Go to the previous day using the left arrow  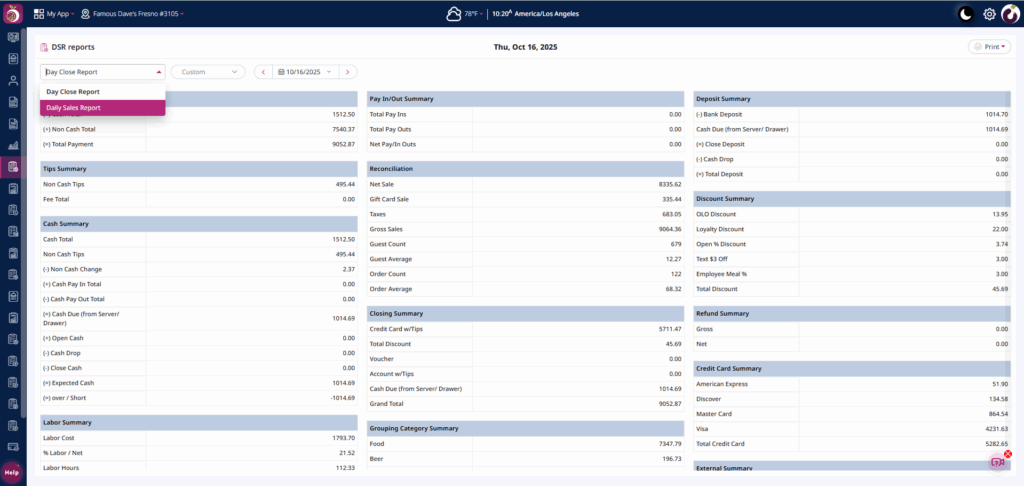tap(263, 72)
